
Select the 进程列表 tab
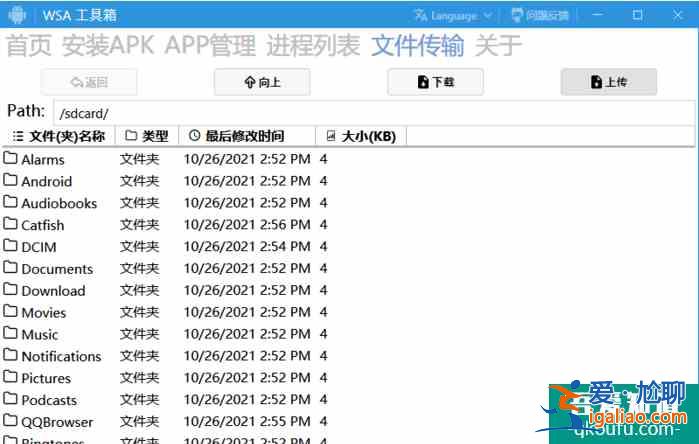(x=313, y=45)
